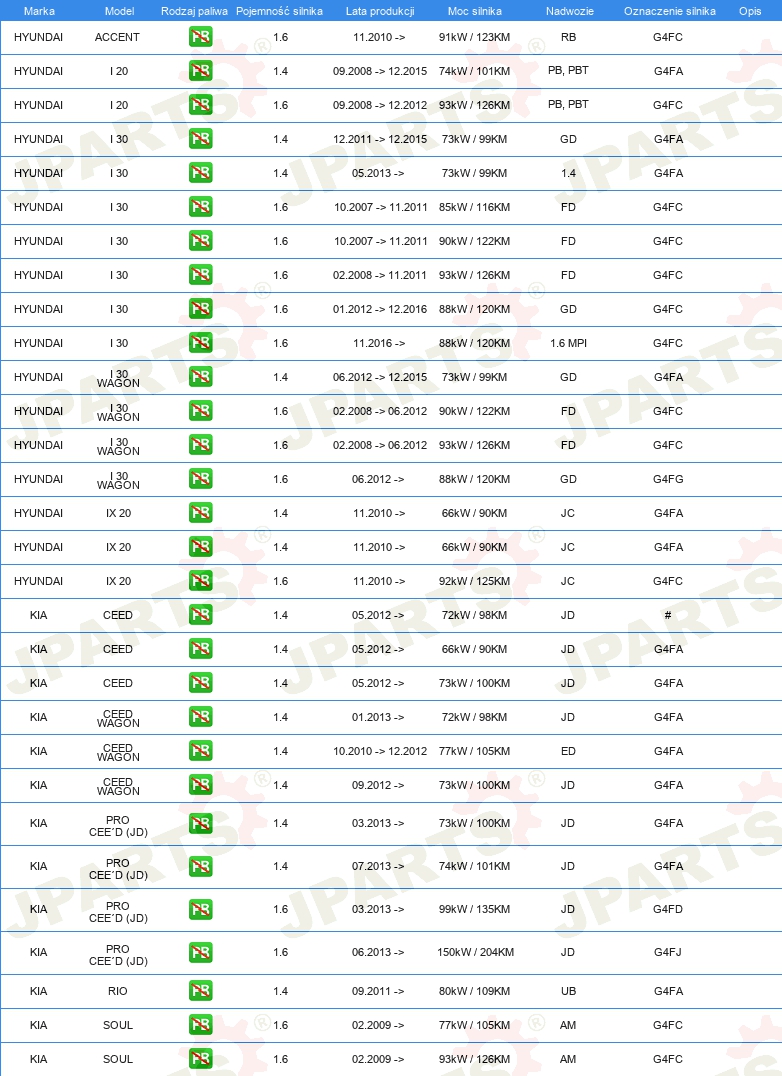The width and height of the screenshot is (782, 1076).
Task: Click the G4FD engine code cell
Action: [668, 909]
